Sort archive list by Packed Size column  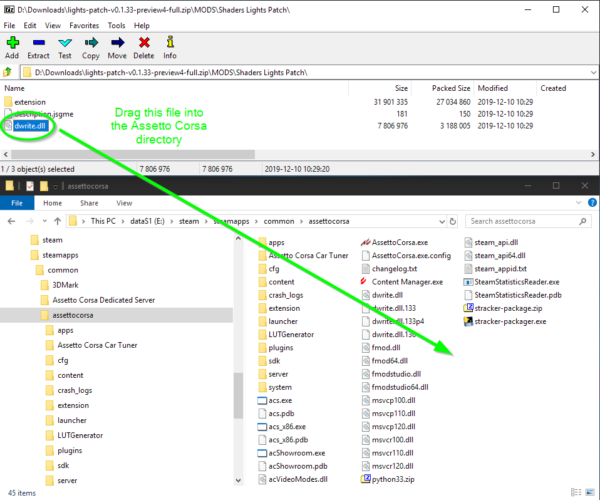(451, 88)
